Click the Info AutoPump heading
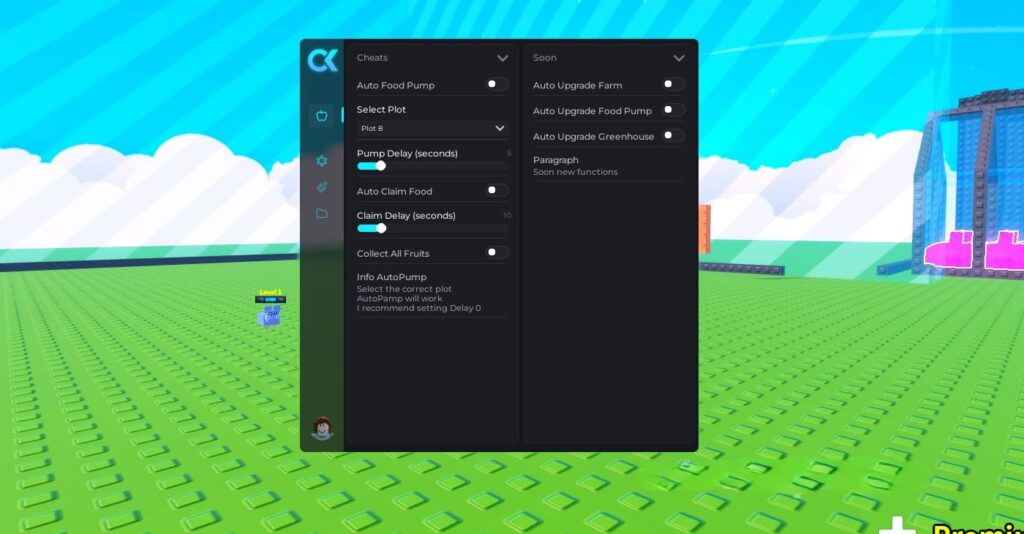 tap(391, 277)
